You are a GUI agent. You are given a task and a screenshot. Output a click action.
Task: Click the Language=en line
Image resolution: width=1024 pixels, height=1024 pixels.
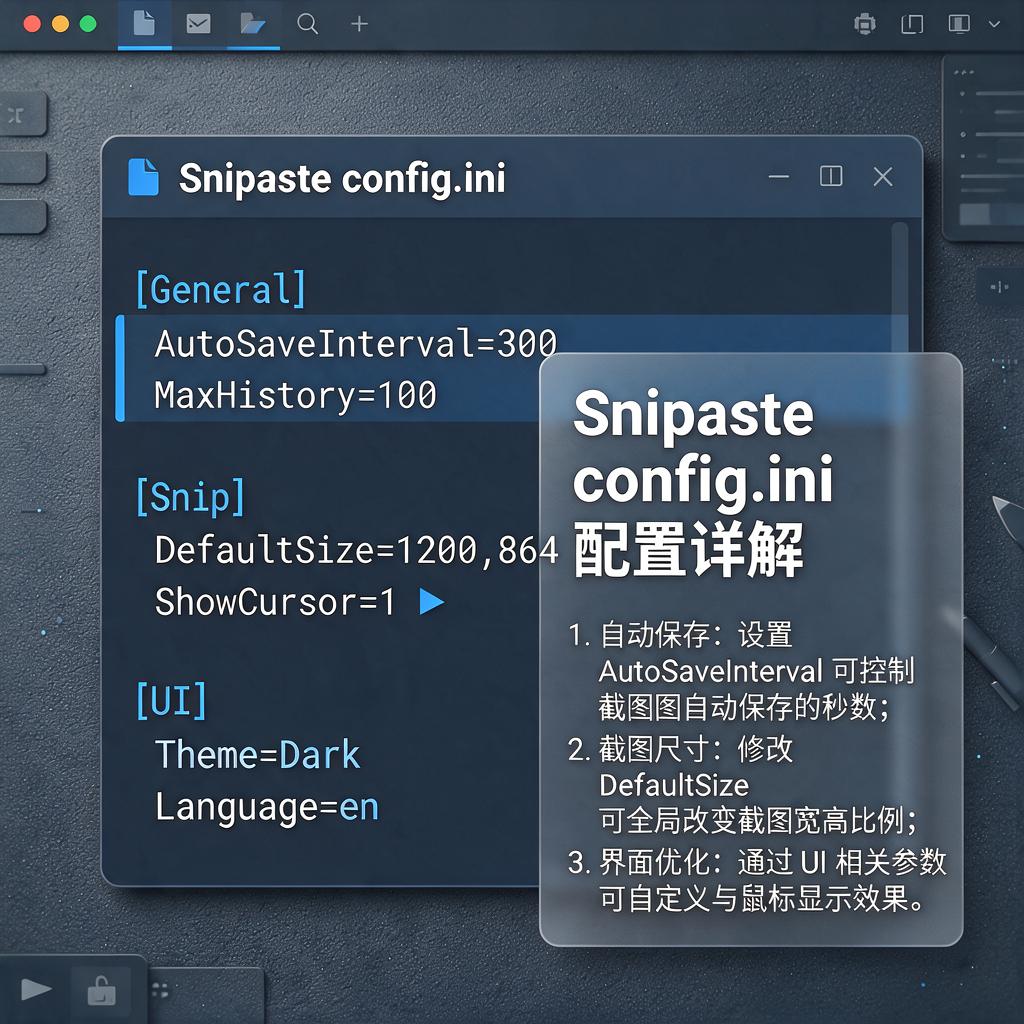266,807
